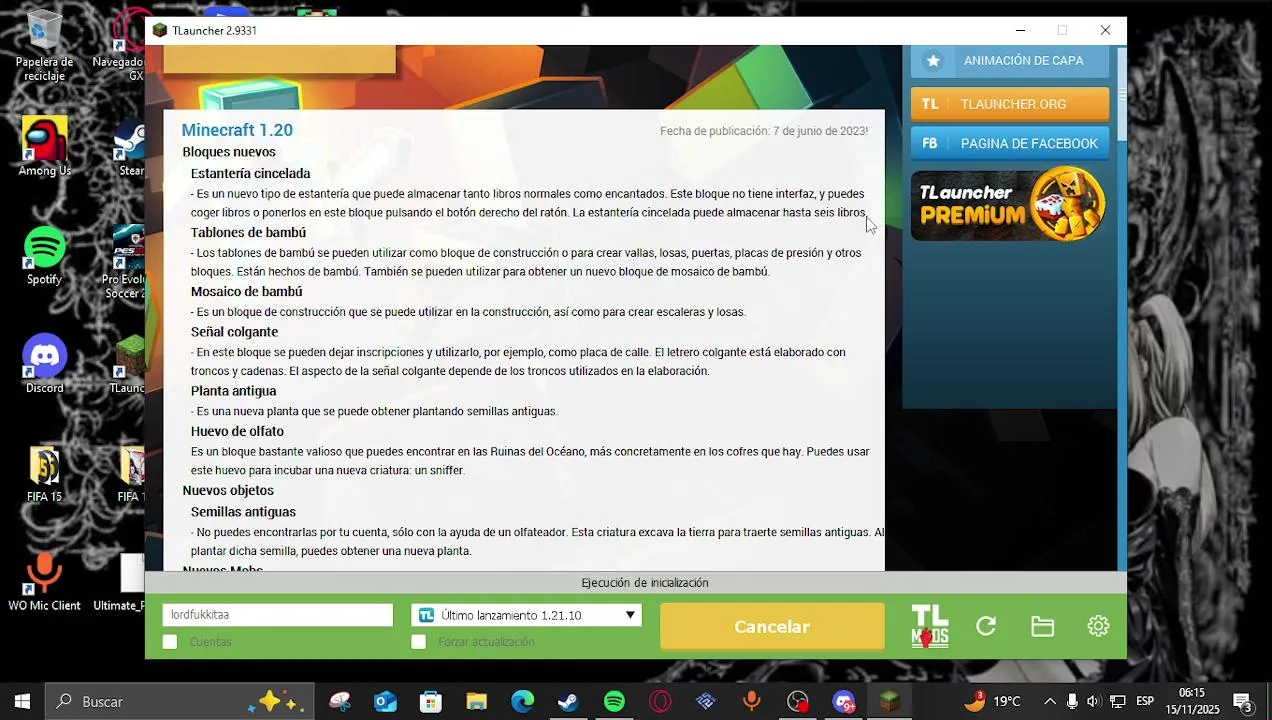
Task: Click the launcher page vertical scrollbar
Action: pos(1122,94)
